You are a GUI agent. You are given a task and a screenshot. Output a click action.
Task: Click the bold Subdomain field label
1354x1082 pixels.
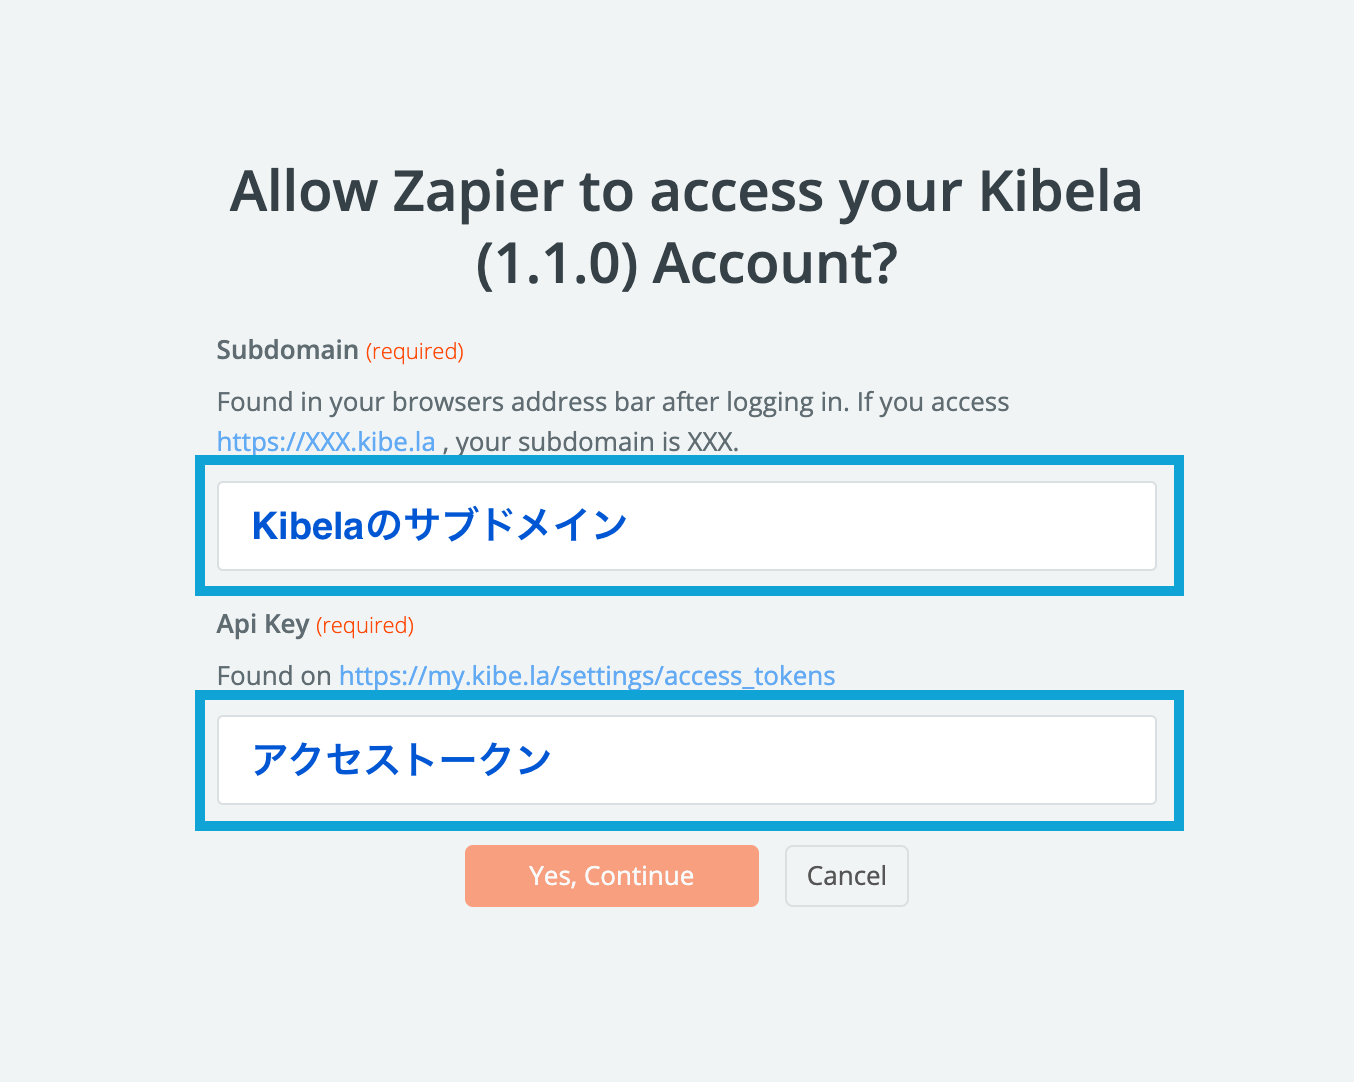[288, 350]
